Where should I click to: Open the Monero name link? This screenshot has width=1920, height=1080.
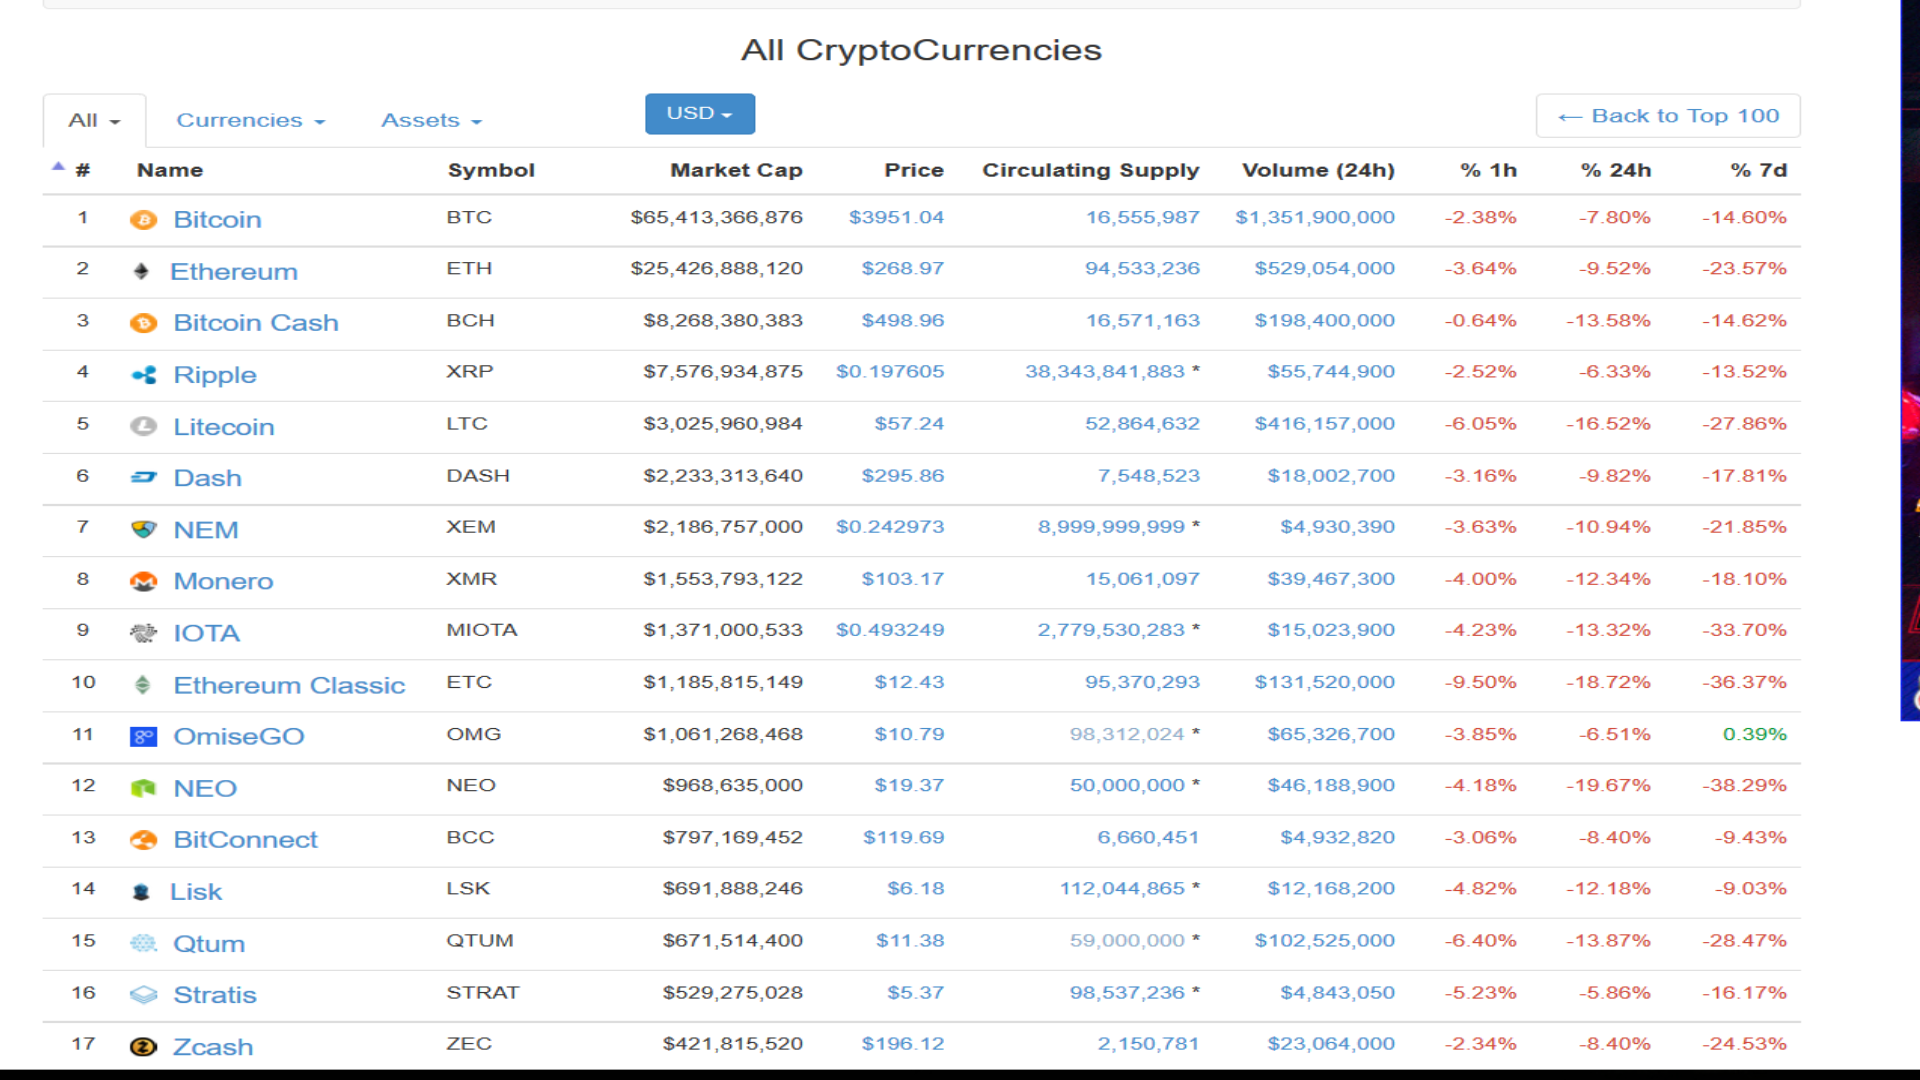(223, 582)
